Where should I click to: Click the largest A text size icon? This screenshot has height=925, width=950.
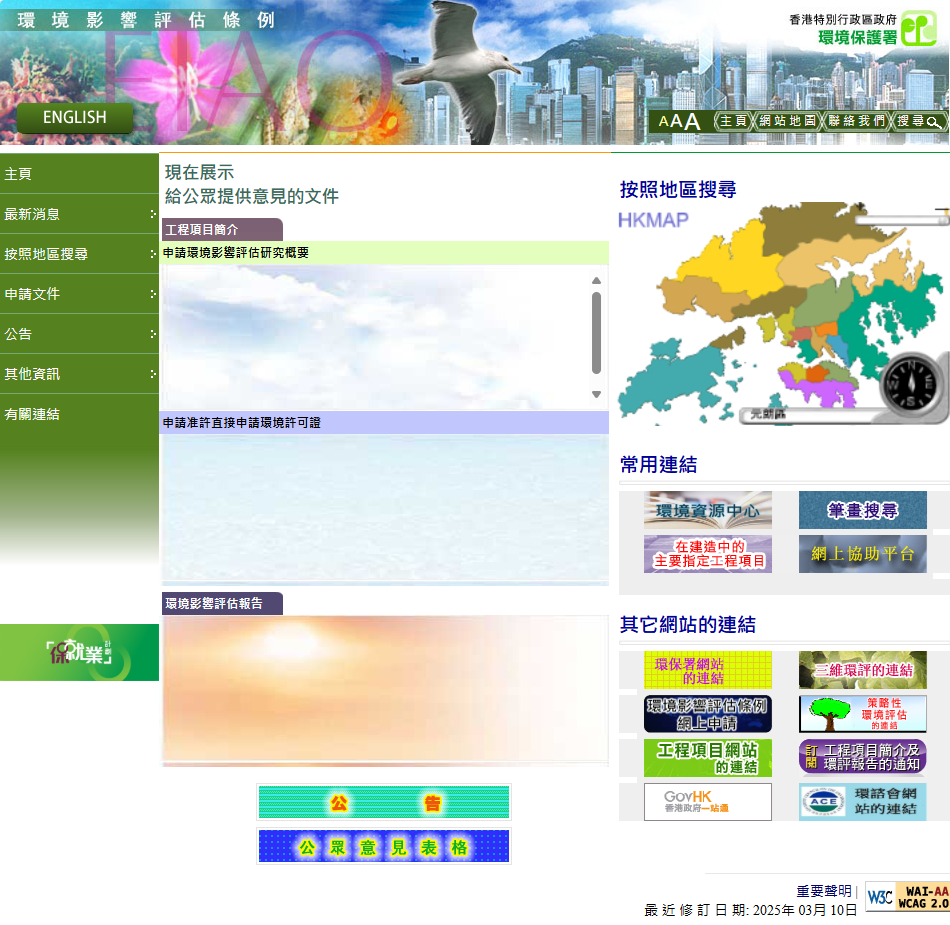[692, 122]
